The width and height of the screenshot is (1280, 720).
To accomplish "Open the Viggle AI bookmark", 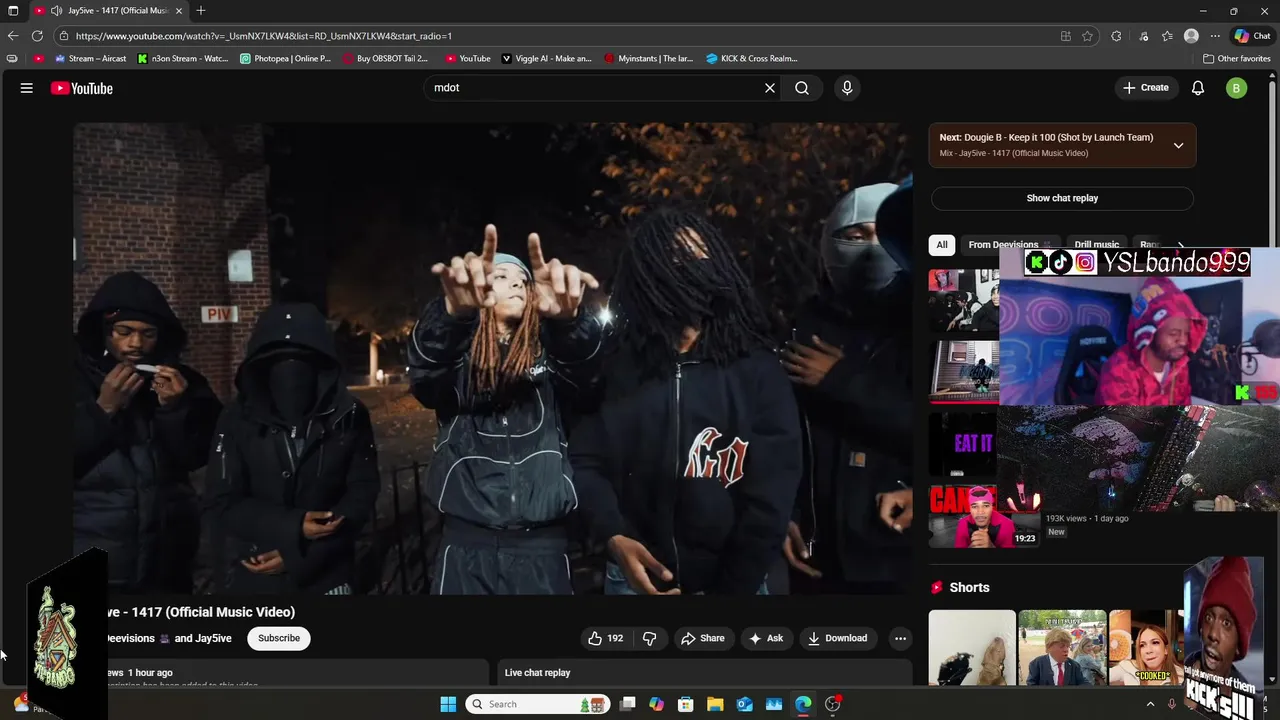I will pos(546,59).
